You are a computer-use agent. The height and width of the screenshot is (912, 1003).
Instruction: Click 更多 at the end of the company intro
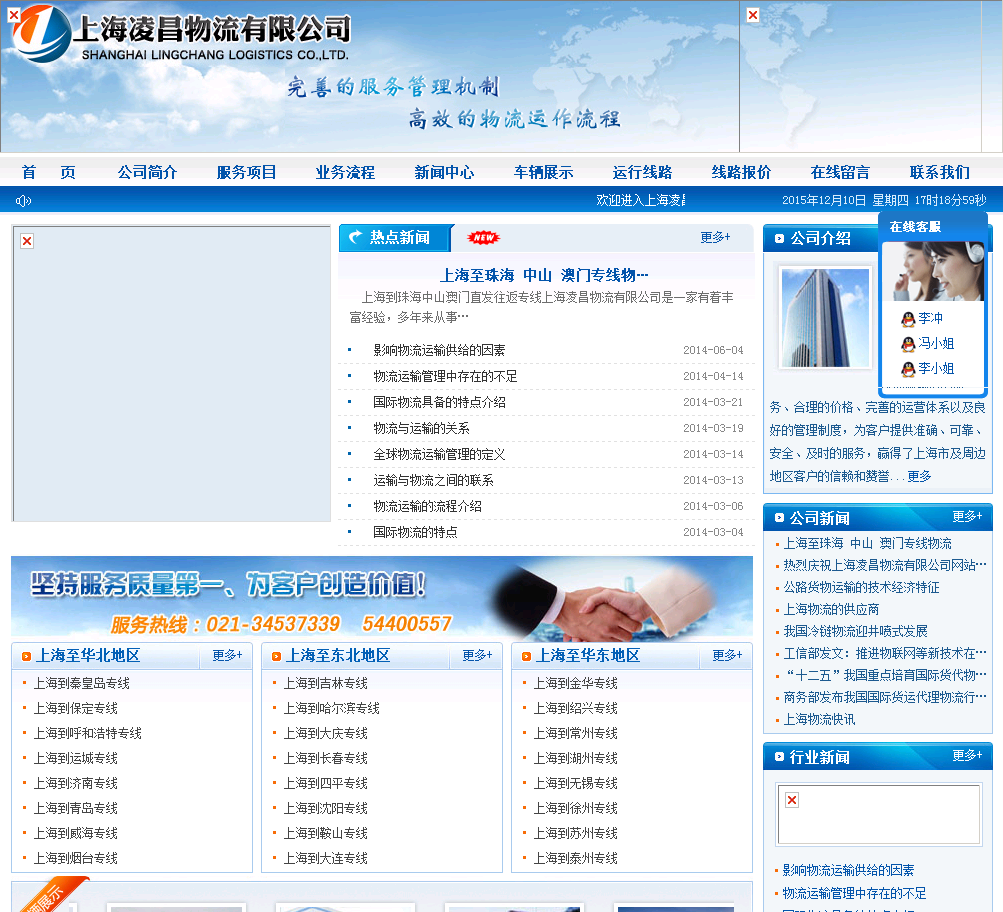click(919, 476)
